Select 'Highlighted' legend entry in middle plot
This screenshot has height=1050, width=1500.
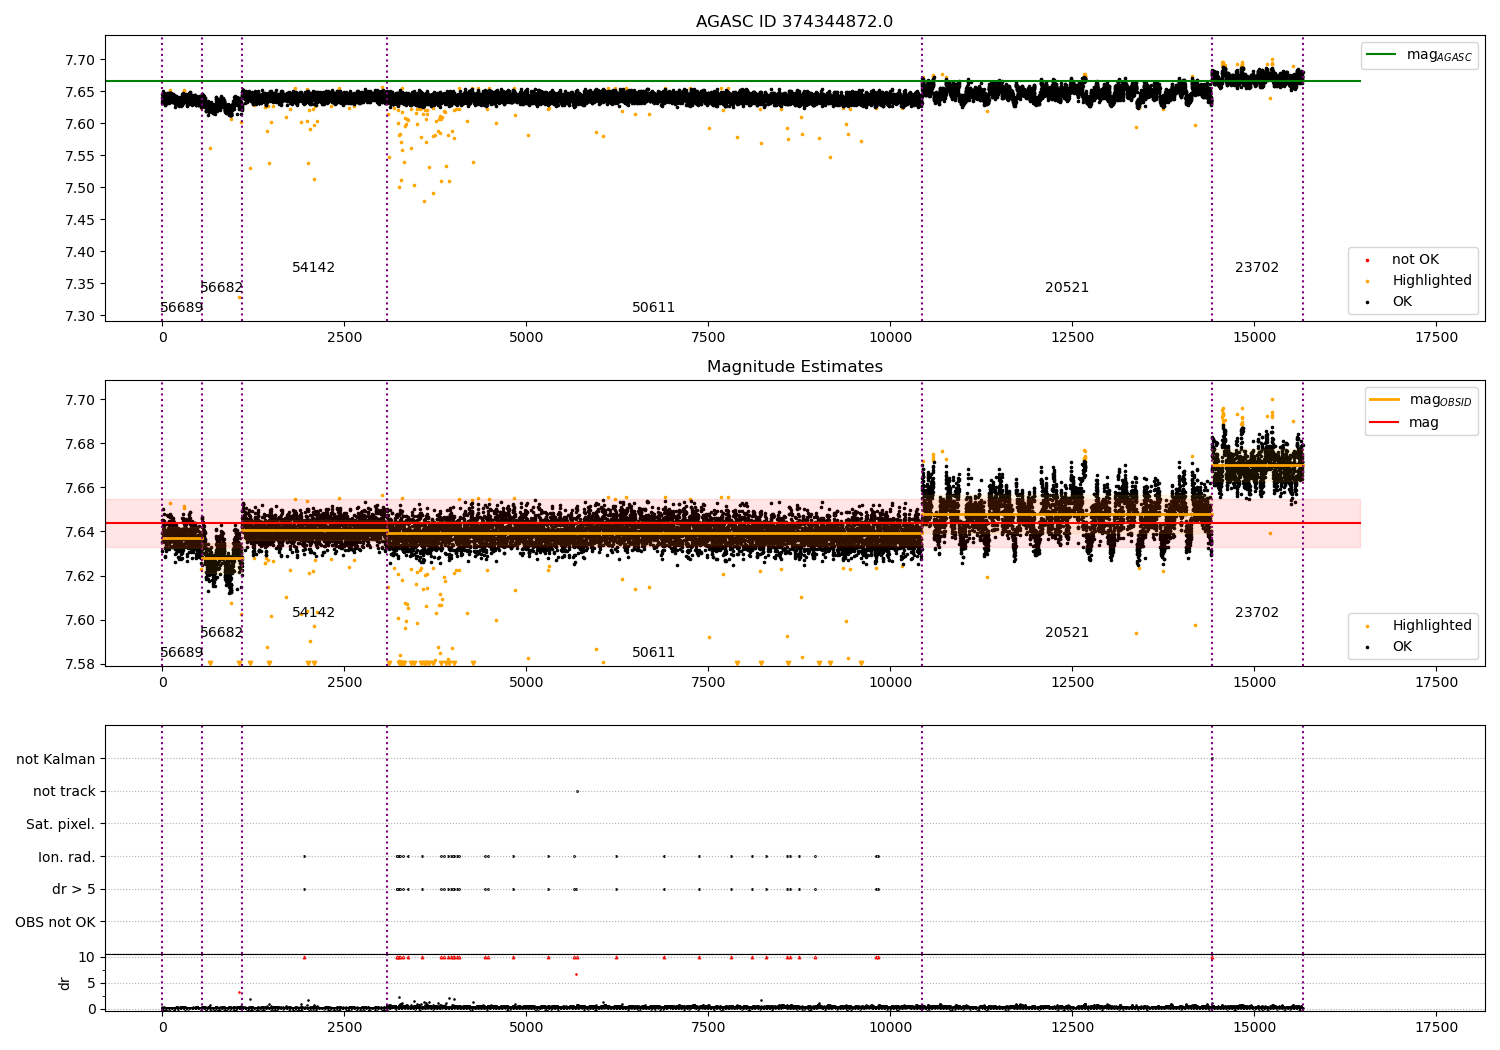(x=1432, y=626)
